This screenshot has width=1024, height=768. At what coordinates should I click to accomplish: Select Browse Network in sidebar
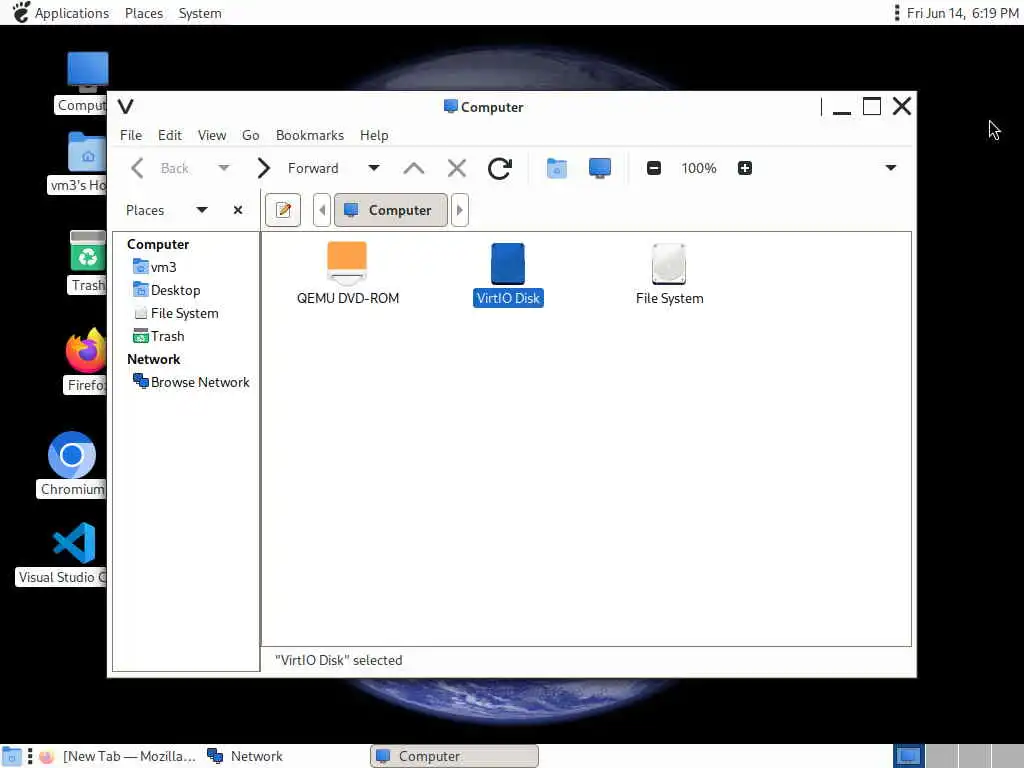click(200, 382)
